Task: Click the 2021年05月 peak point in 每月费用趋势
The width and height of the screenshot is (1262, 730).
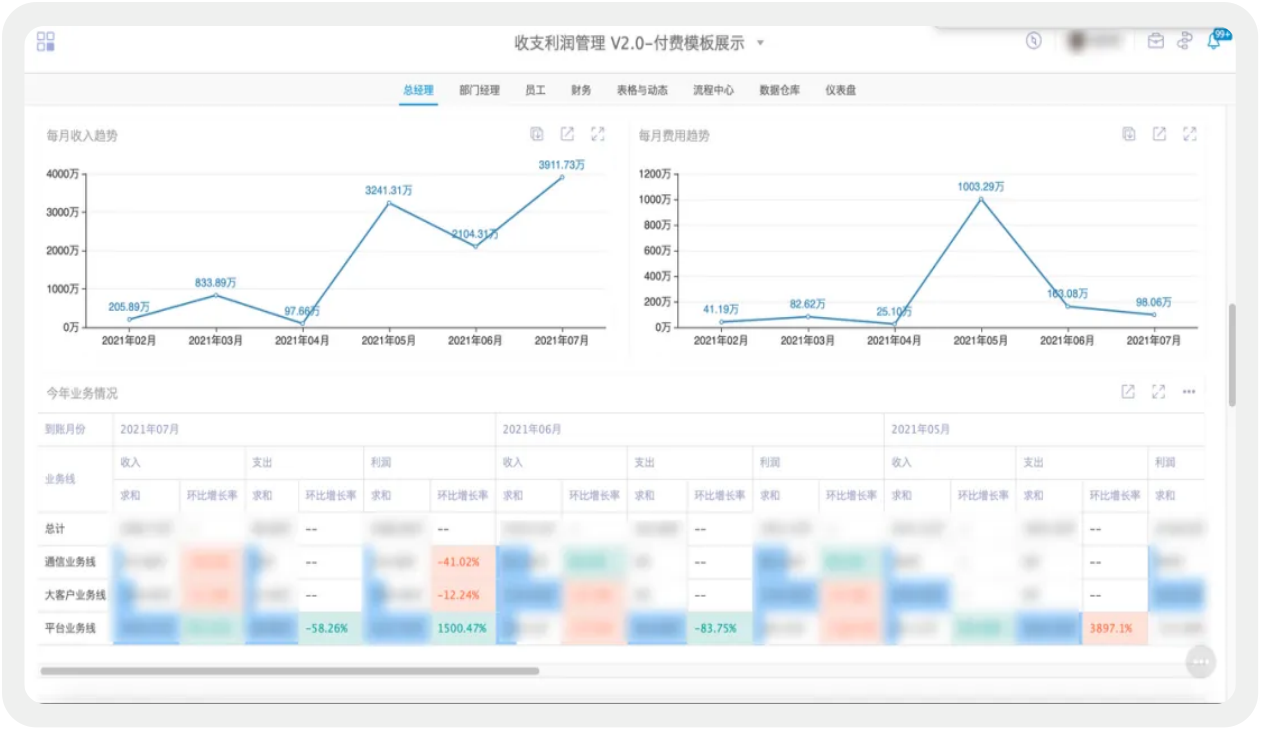Action: 980,199
